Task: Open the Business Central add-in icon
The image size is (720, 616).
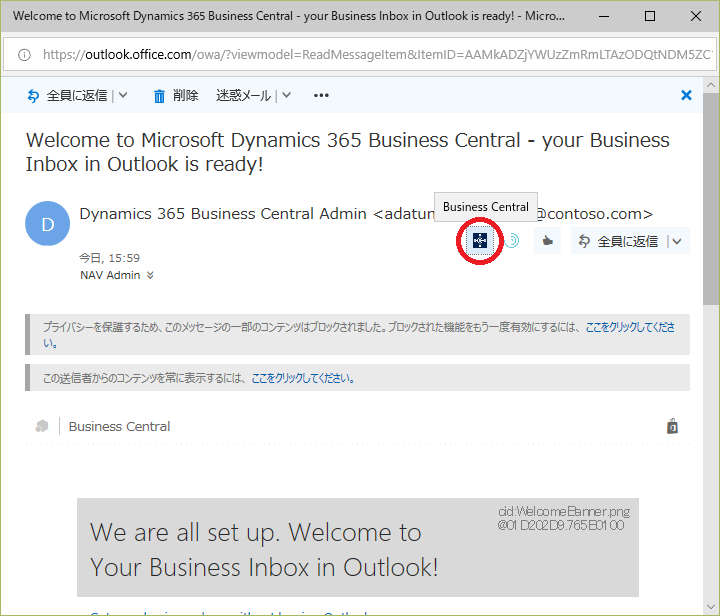Action: point(480,241)
